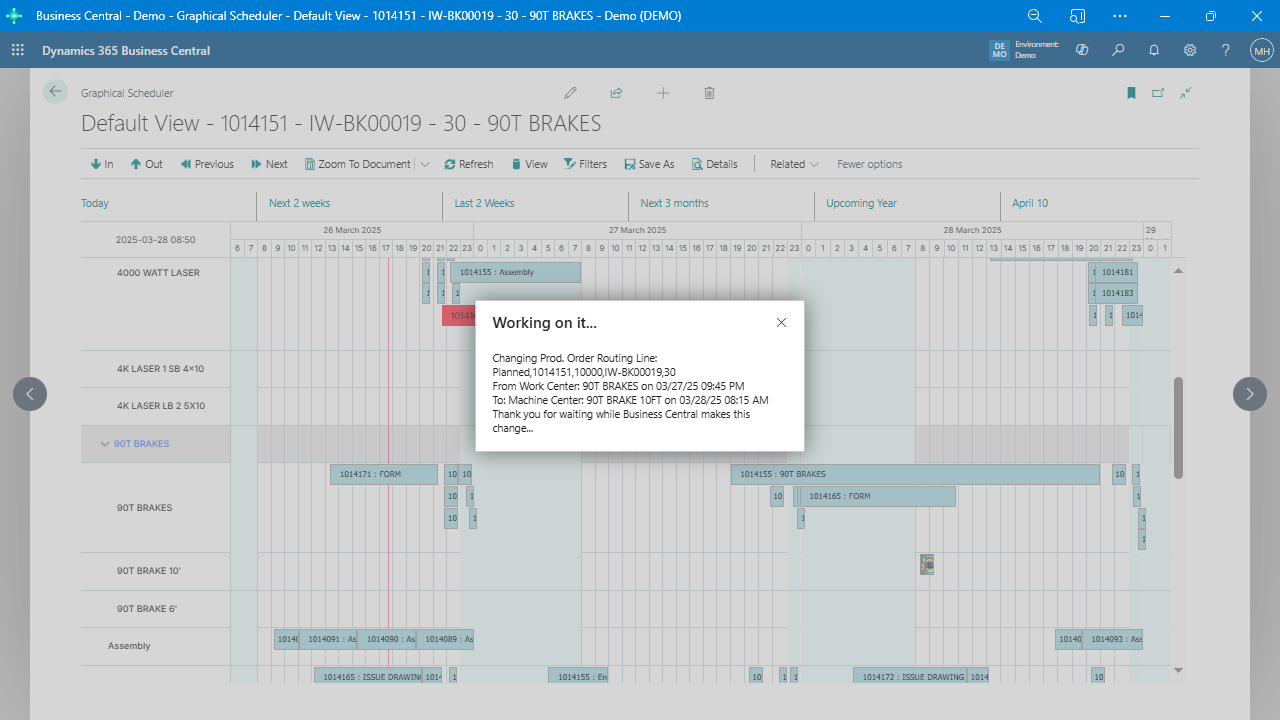Viewport: 1280px width, 720px height.
Task: Click the trash delete icon
Action: [x=709, y=93]
